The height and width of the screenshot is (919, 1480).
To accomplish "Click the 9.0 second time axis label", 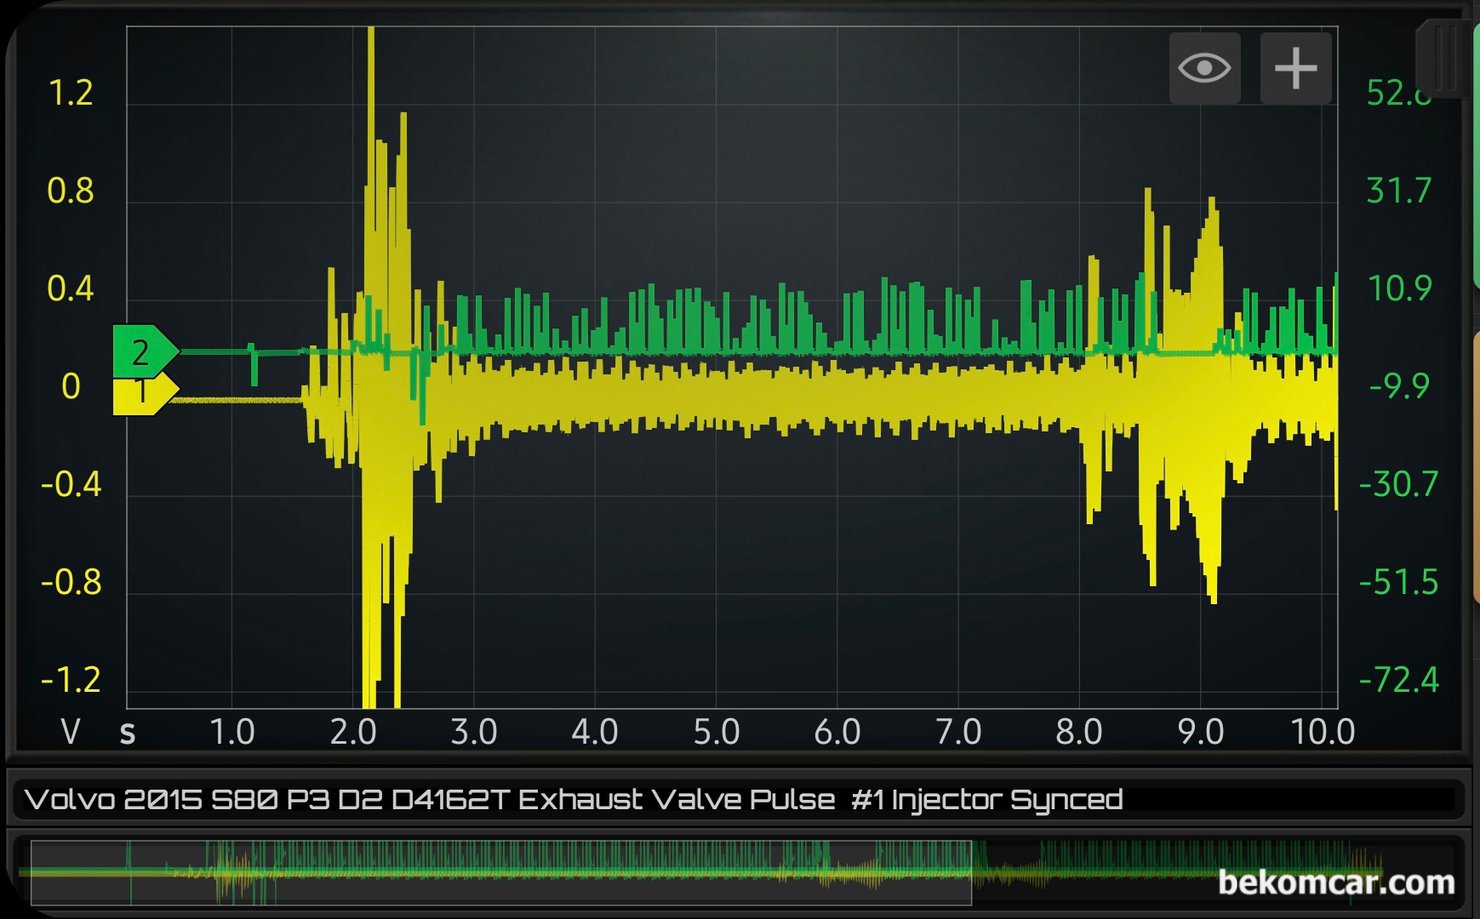I will [x=1200, y=732].
